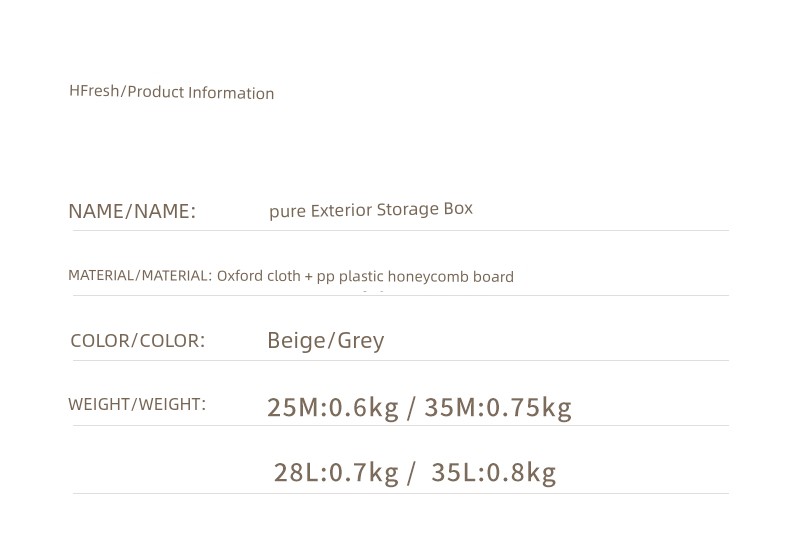
Task: Select the NAME/NAME: label
Action: [132, 211]
